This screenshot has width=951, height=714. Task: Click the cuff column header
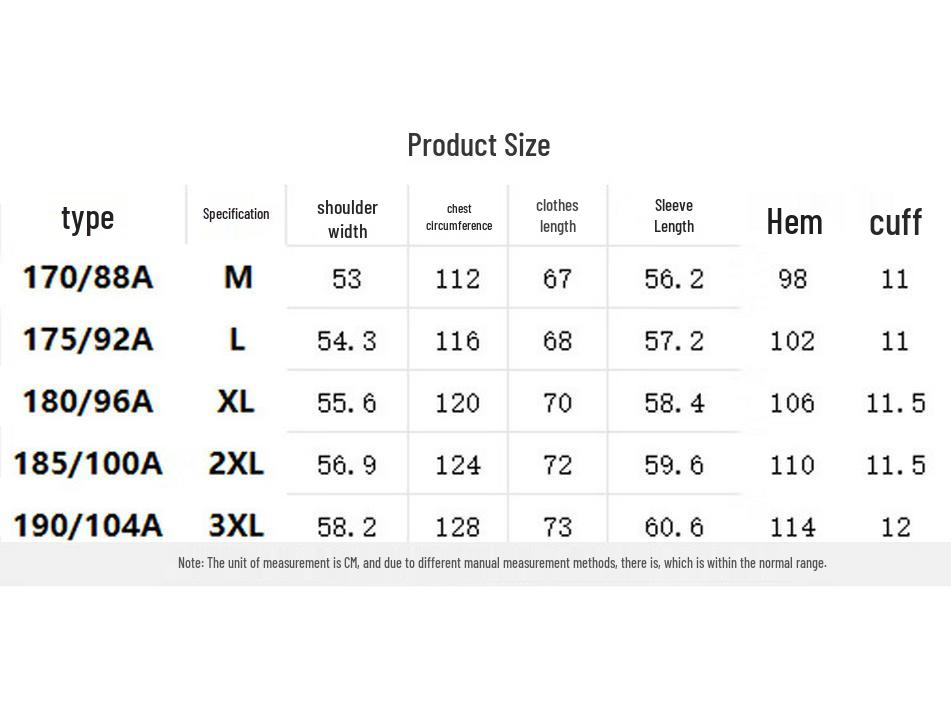click(895, 222)
